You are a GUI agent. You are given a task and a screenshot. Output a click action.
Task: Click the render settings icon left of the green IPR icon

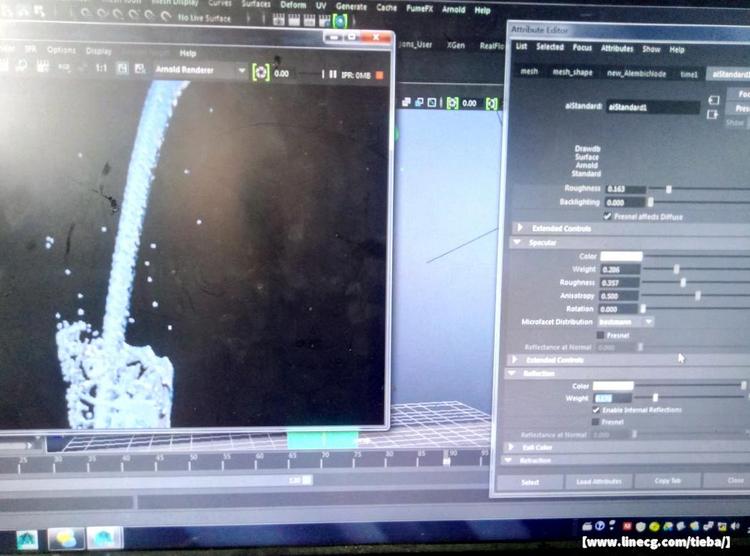[x=325, y=21]
